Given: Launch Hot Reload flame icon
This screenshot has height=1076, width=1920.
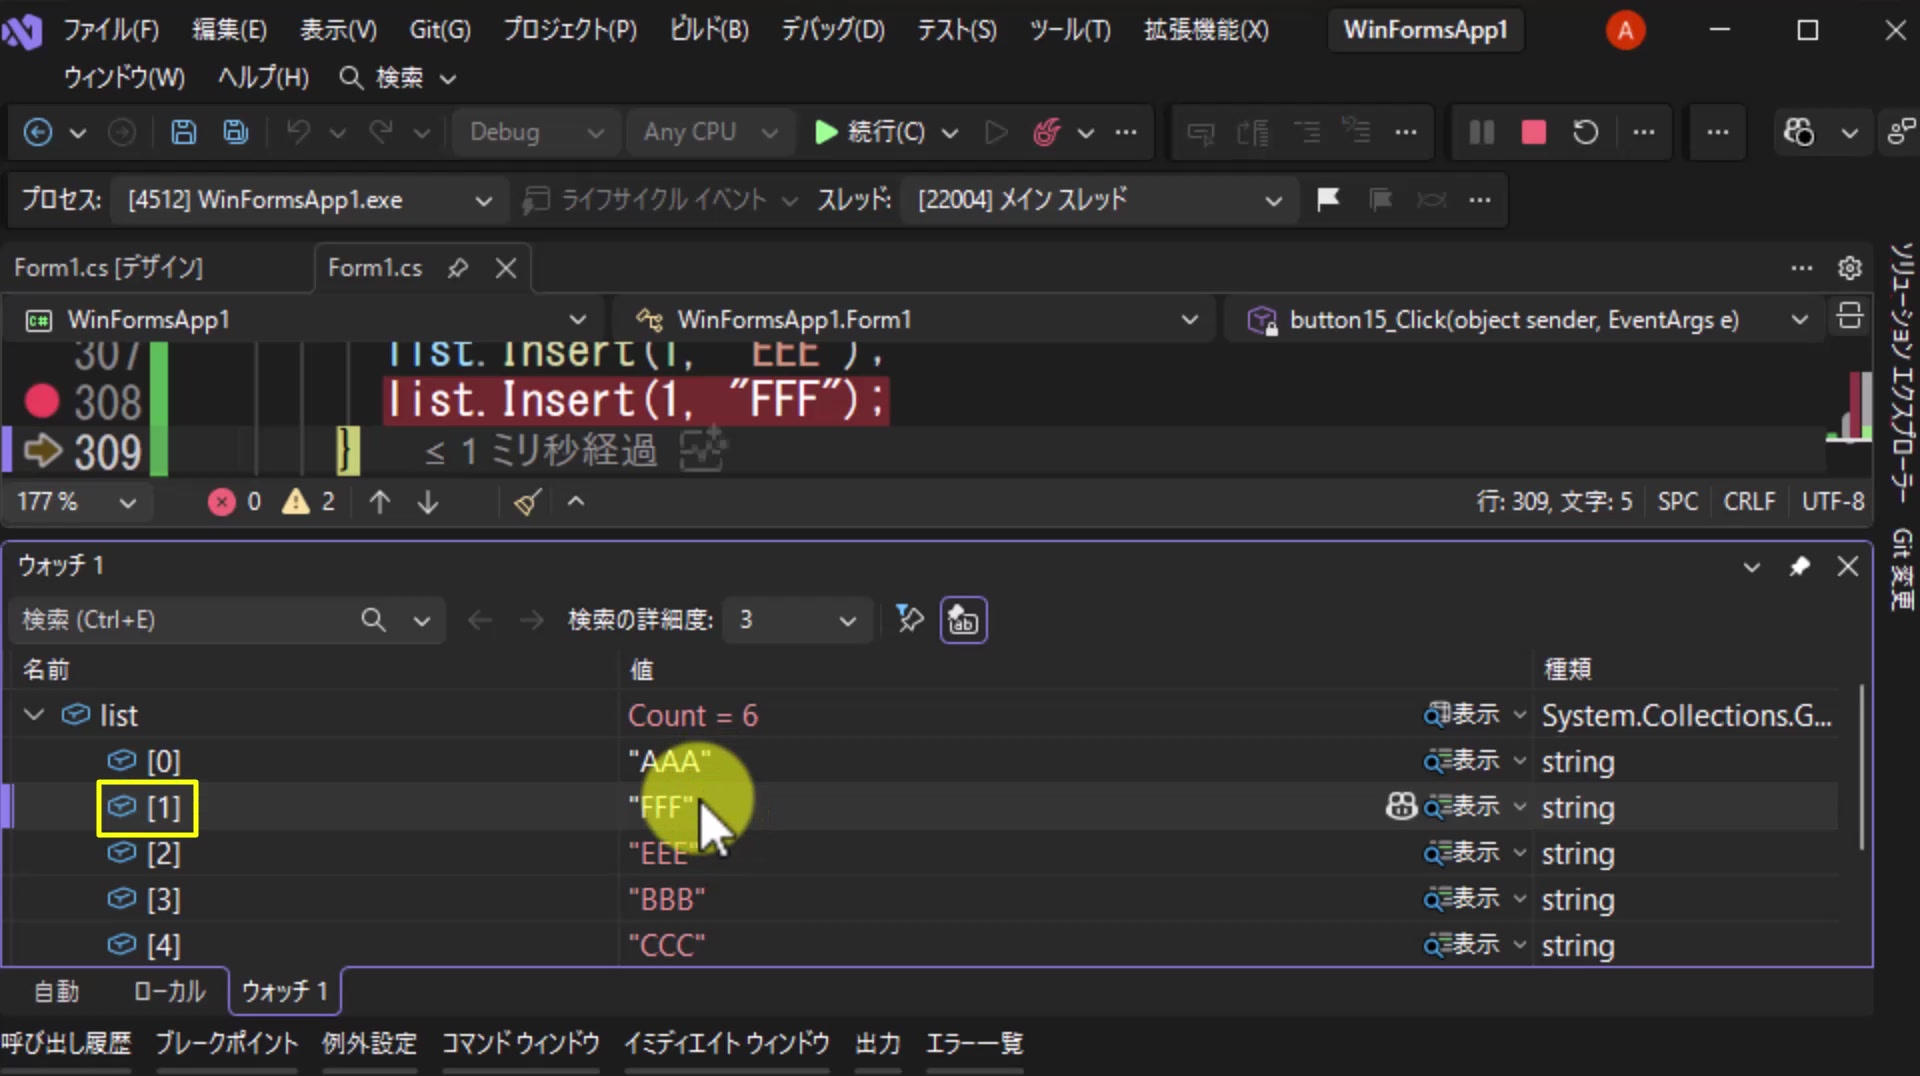Looking at the screenshot, I should tap(1047, 132).
